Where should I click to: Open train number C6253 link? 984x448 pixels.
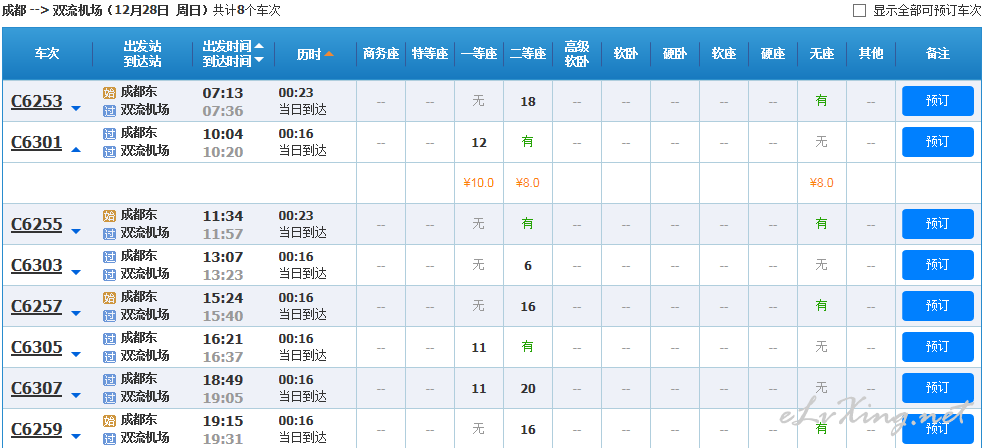[37, 101]
